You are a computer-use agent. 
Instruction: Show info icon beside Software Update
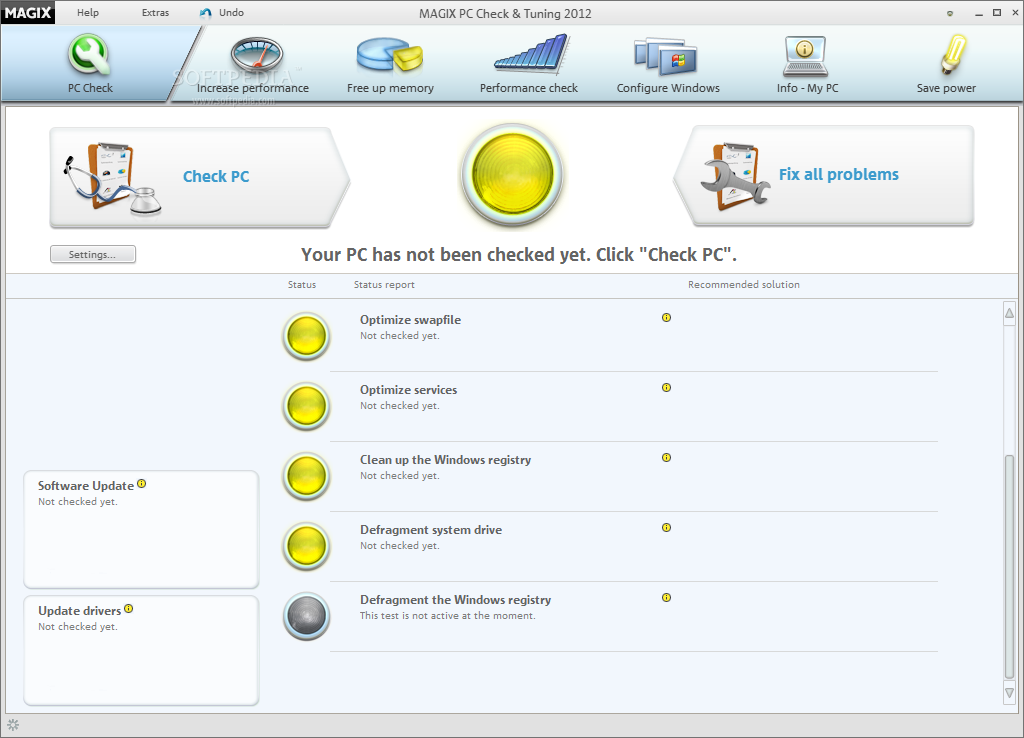(142, 484)
